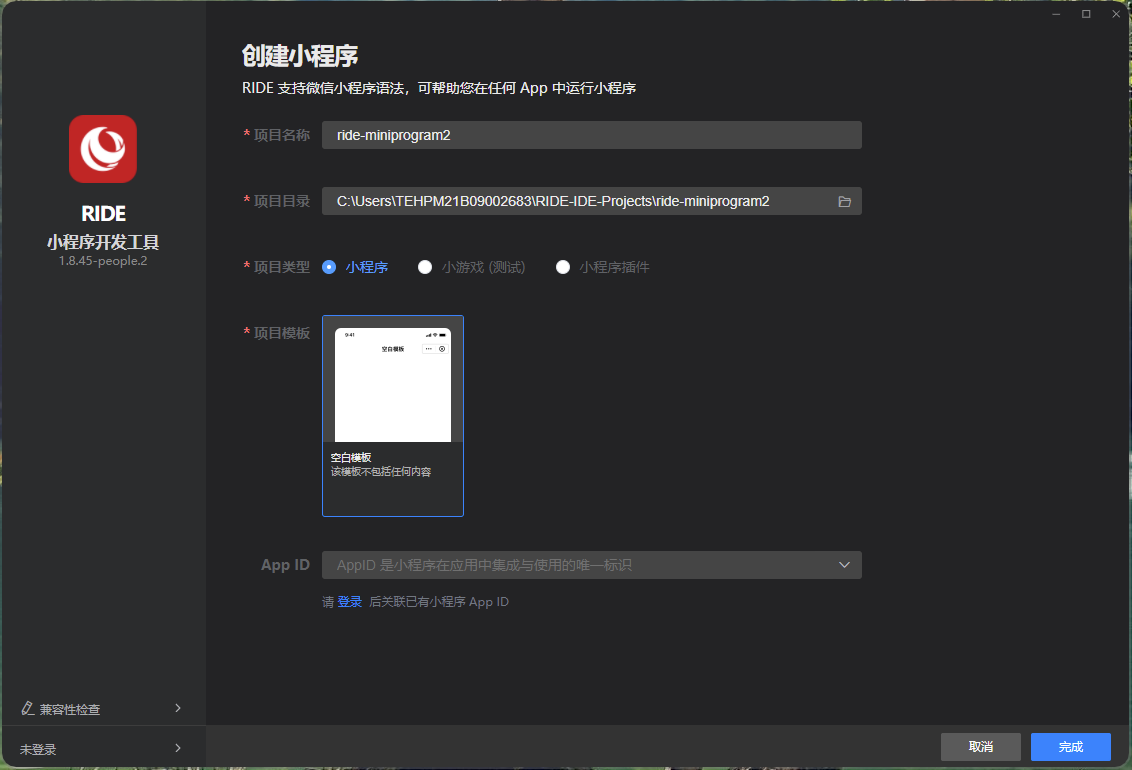Click 该模板不包括任何内容 description text
Image resolution: width=1132 pixels, height=770 pixels.
(381, 472)
